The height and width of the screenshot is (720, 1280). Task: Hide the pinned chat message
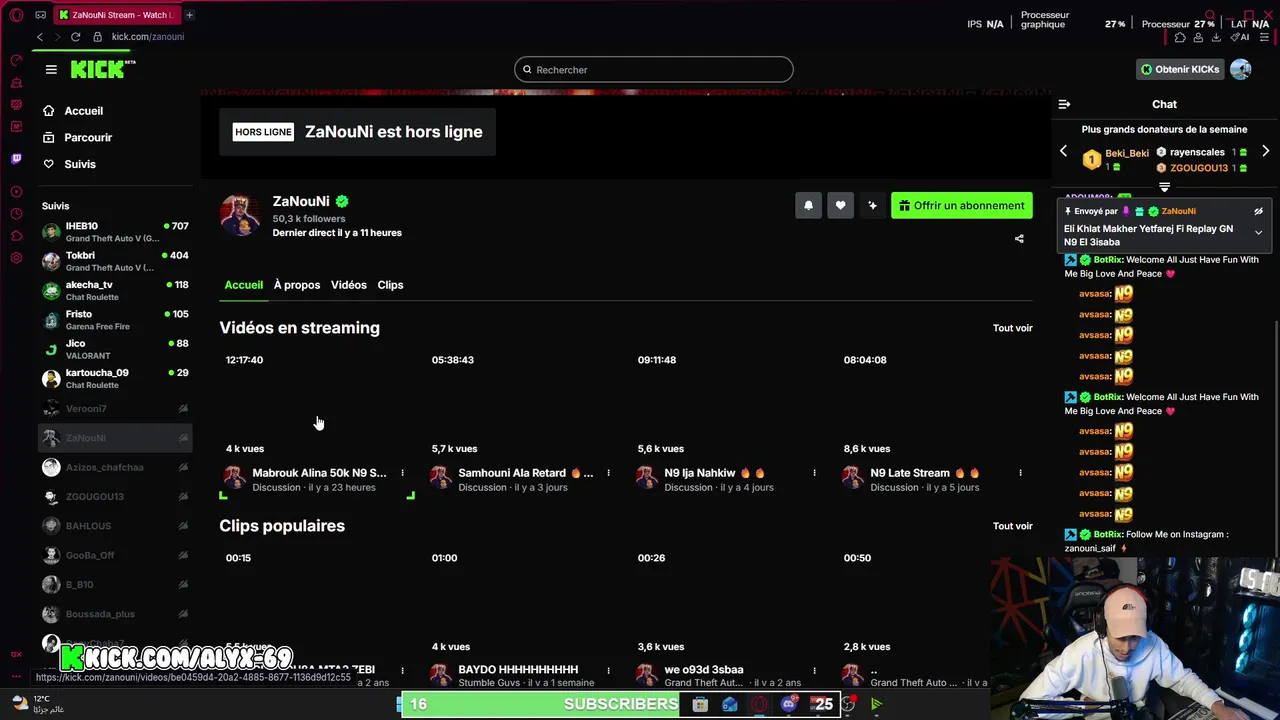click(x=1258, y=212)
